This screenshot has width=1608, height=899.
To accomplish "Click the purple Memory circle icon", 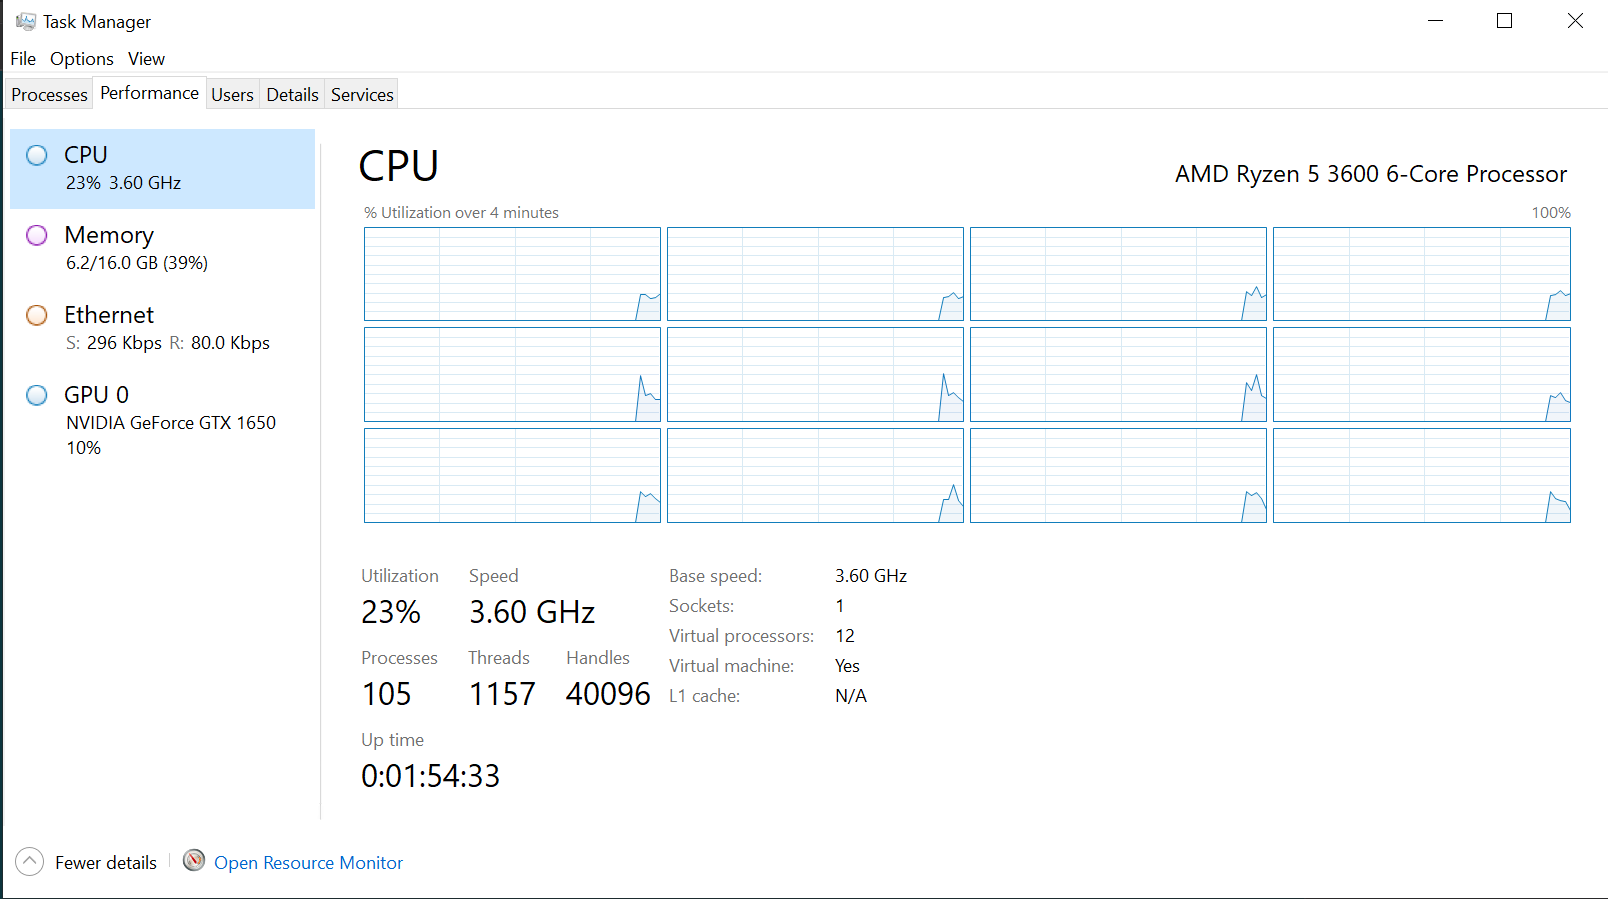I will (x=37, y=235).
